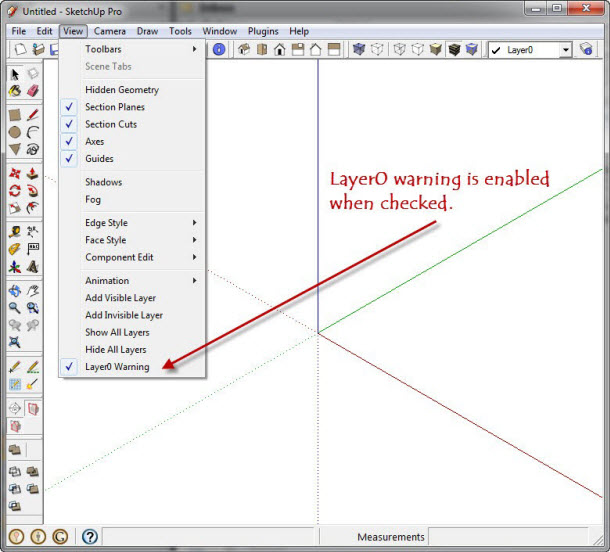Image resolution: width=610 pixels, height=552 pixels.
Task: Select the Circle tool
Action: pos(15,132)
